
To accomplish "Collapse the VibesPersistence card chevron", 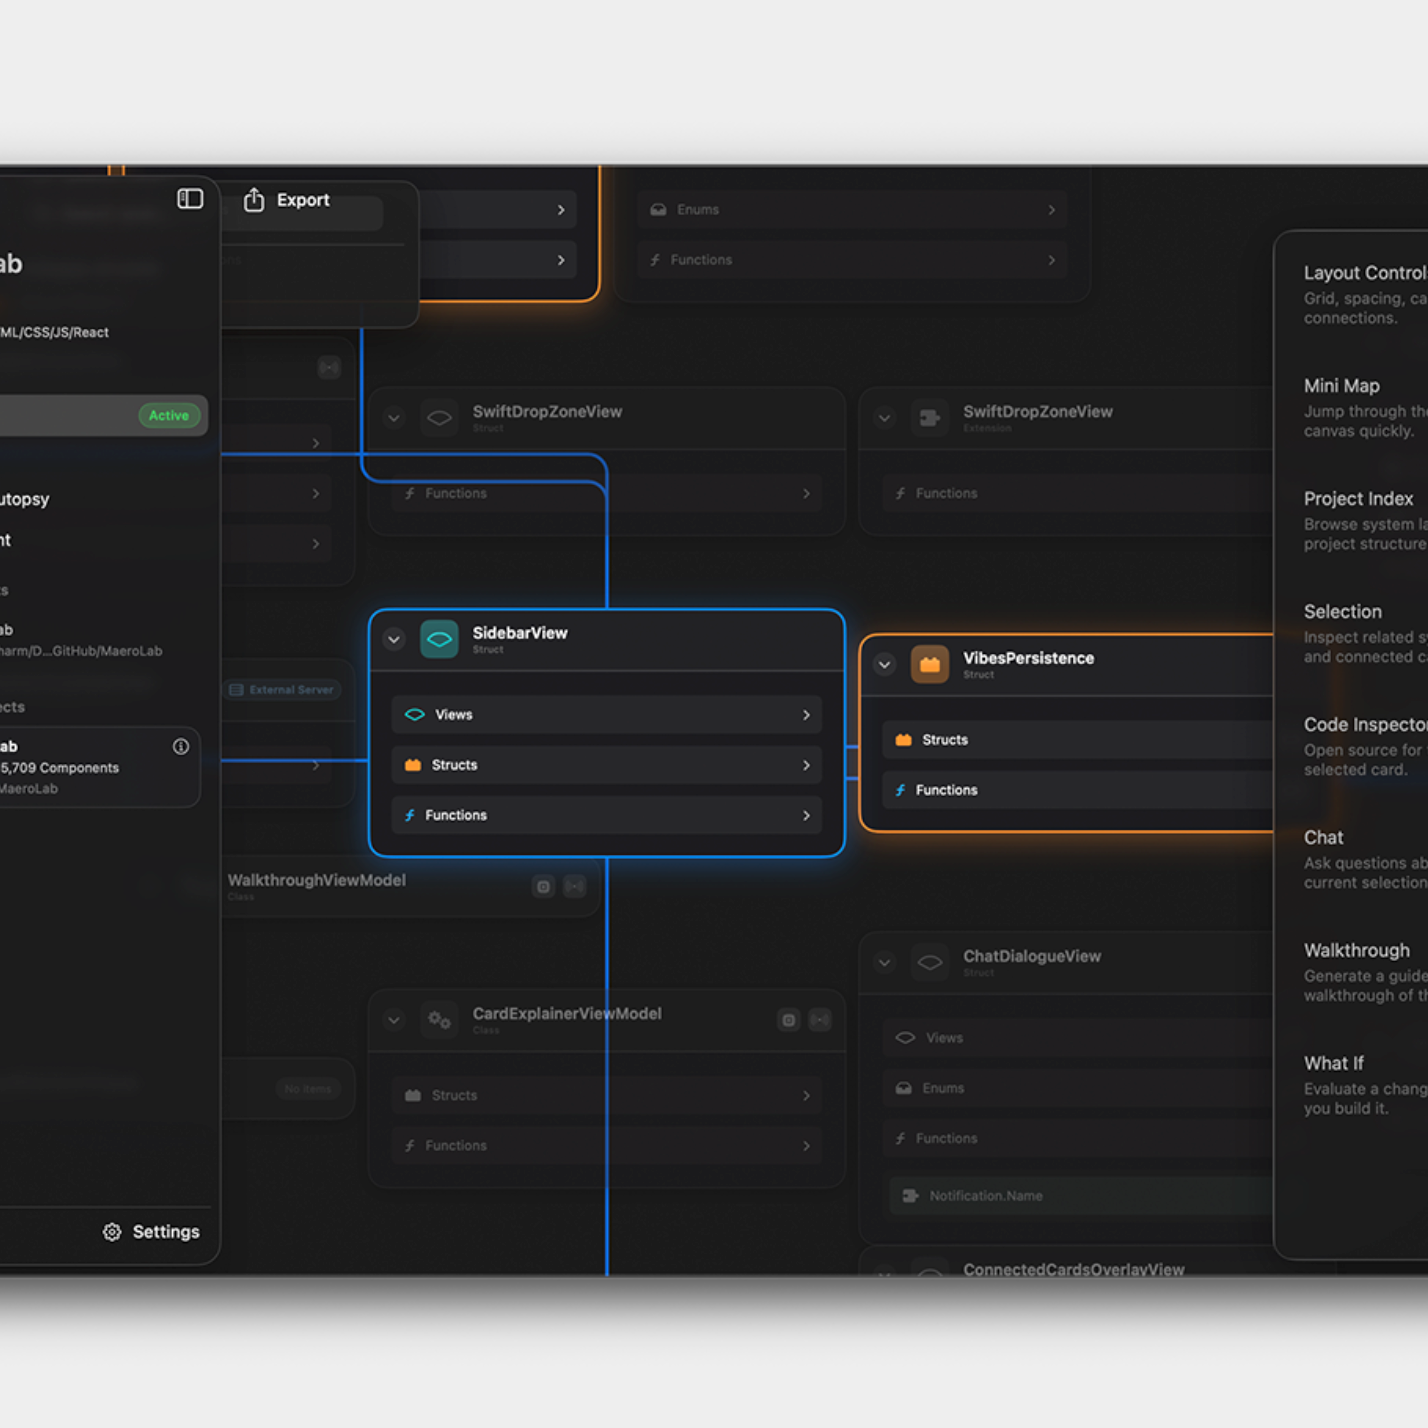I will [884, 664].
